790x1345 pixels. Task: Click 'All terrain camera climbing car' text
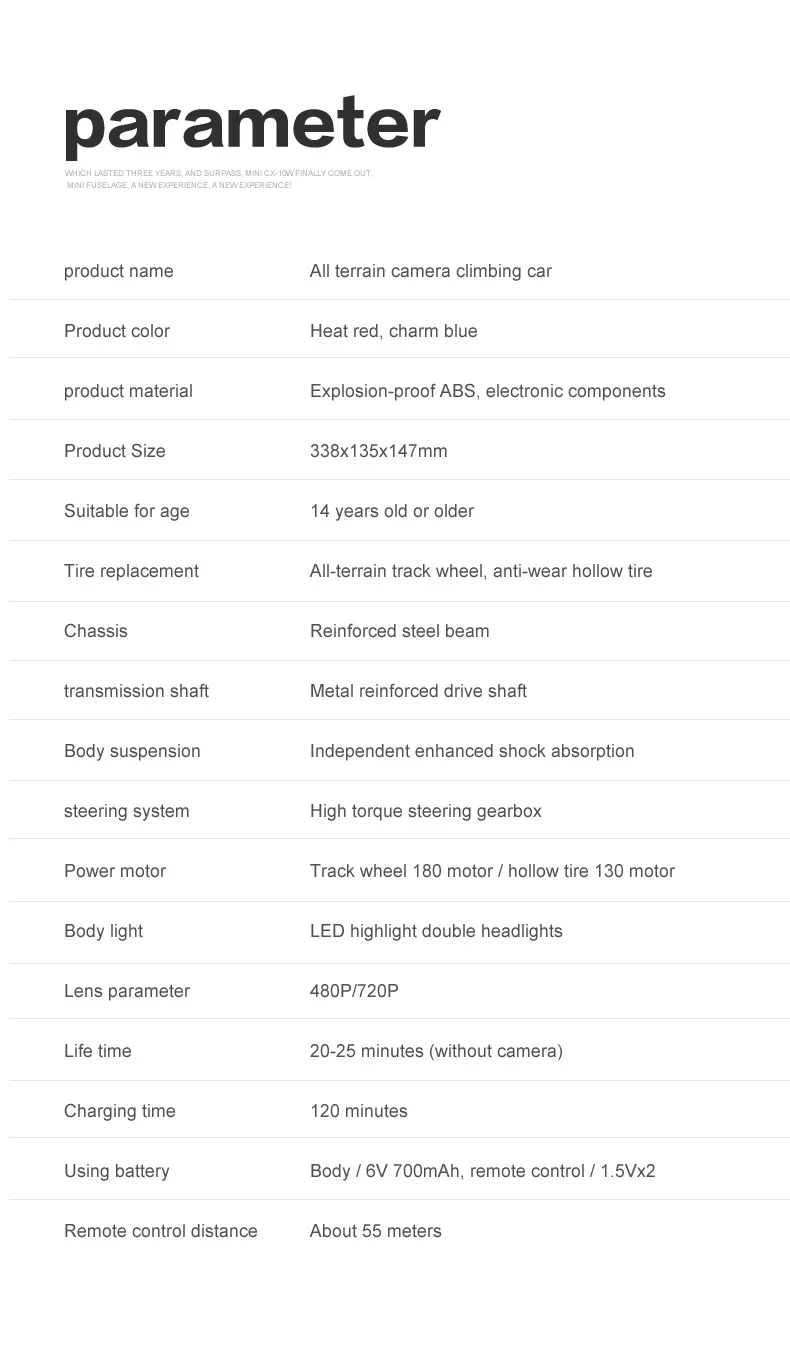(430, 271)
